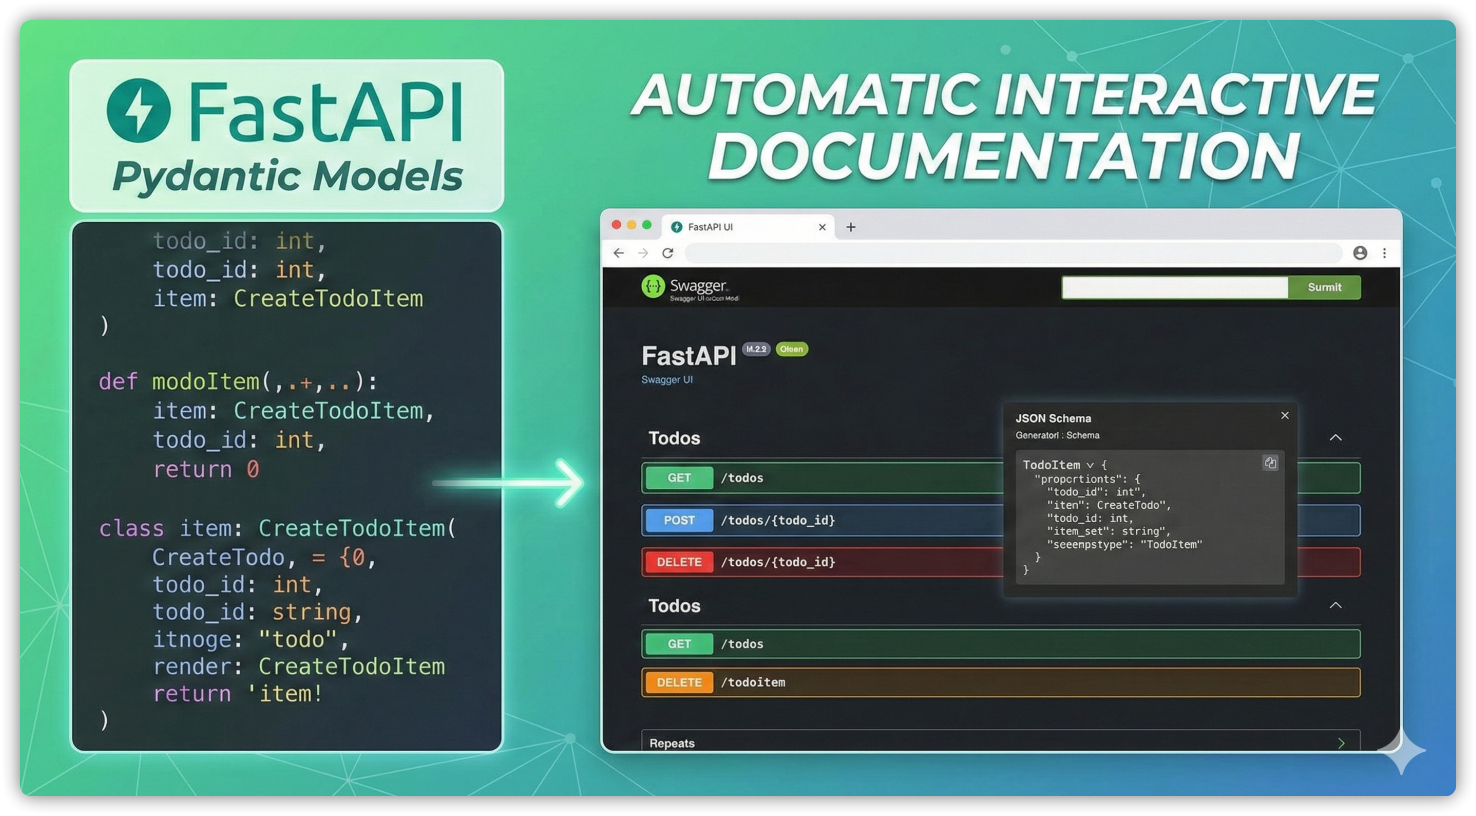Close the JSON Schema popup

click(1285, 416)
